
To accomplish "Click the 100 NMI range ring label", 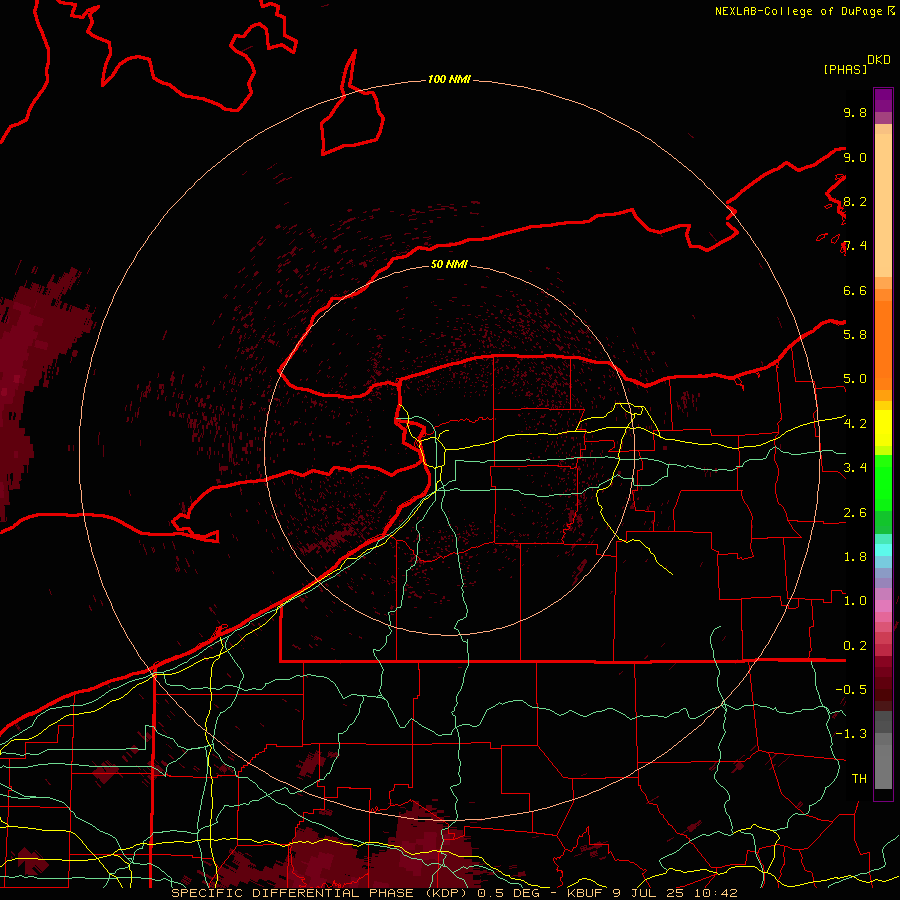I will point(449,79).
